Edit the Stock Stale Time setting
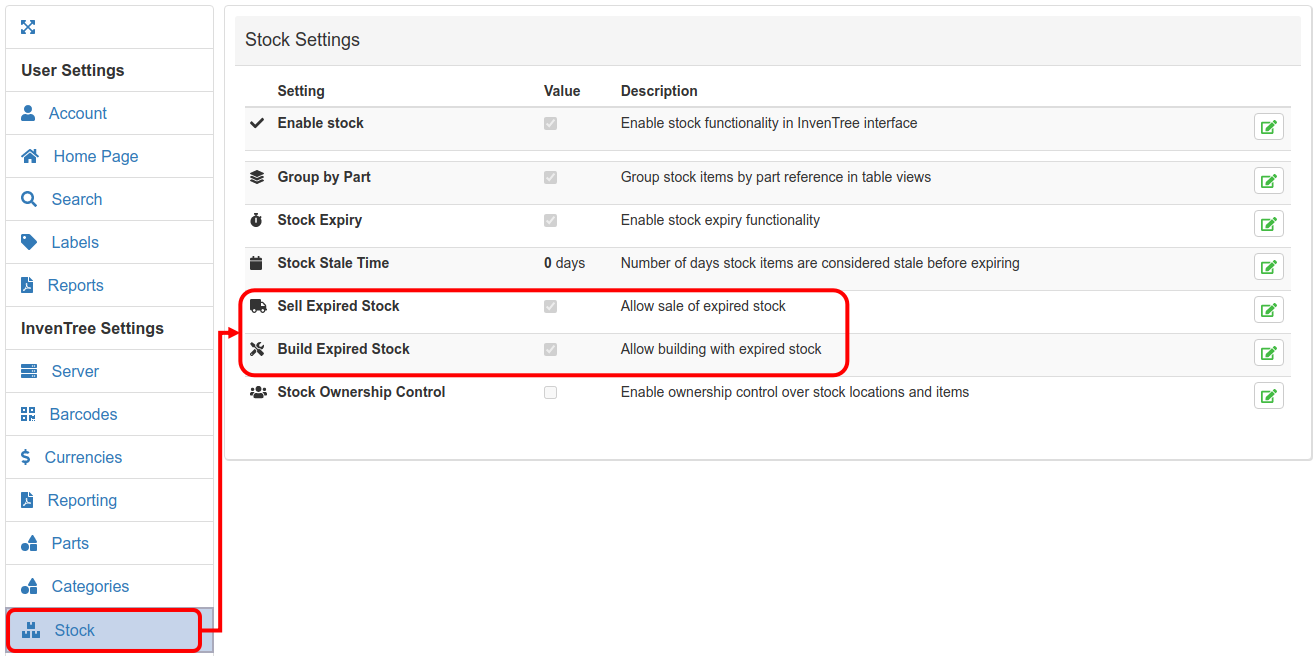The width and height of the screenshot is (1316, 656). [x=1268, y=267]
